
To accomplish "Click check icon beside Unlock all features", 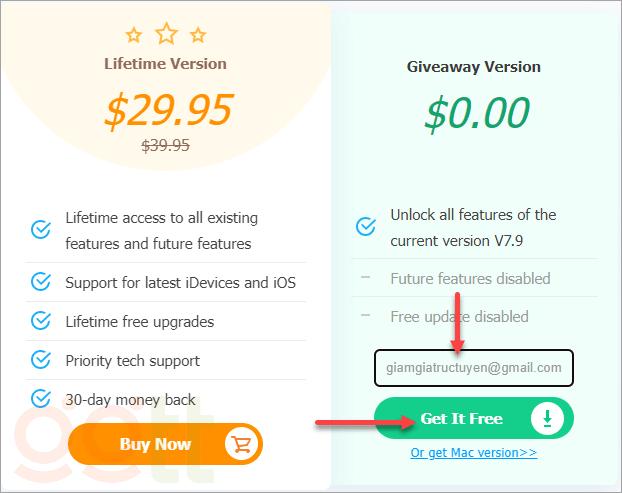I will click(366, 227).
